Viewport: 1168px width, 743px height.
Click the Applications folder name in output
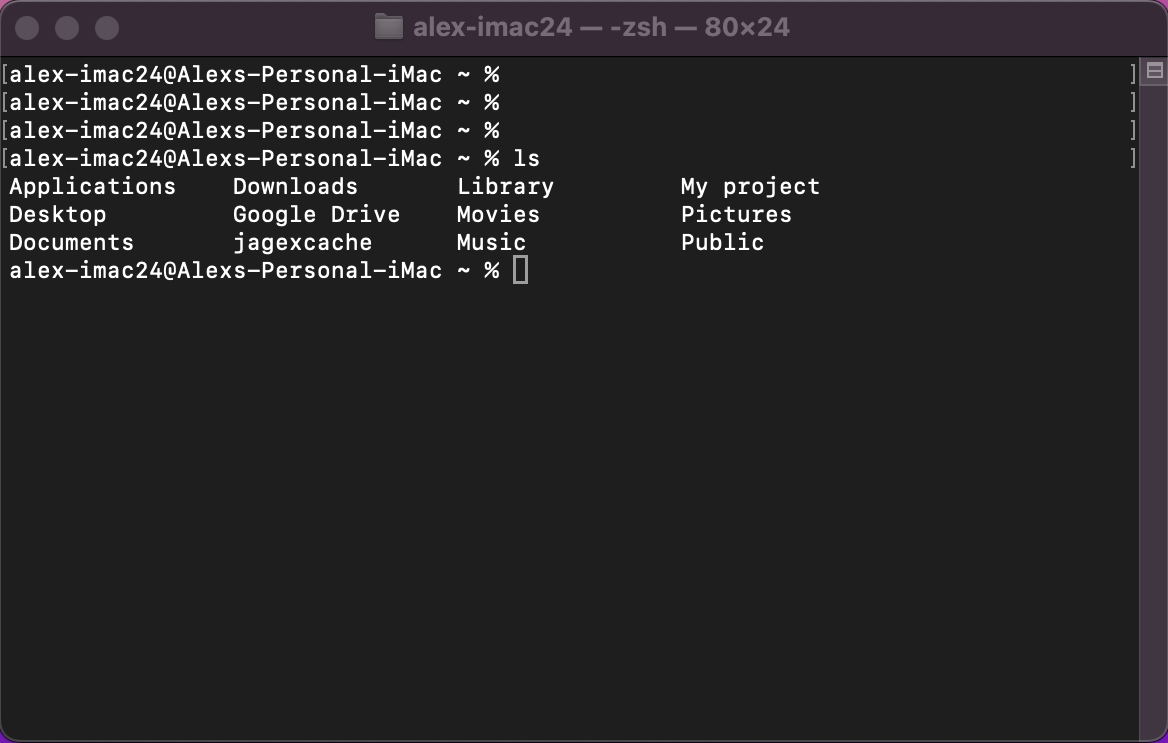[92, 186]
